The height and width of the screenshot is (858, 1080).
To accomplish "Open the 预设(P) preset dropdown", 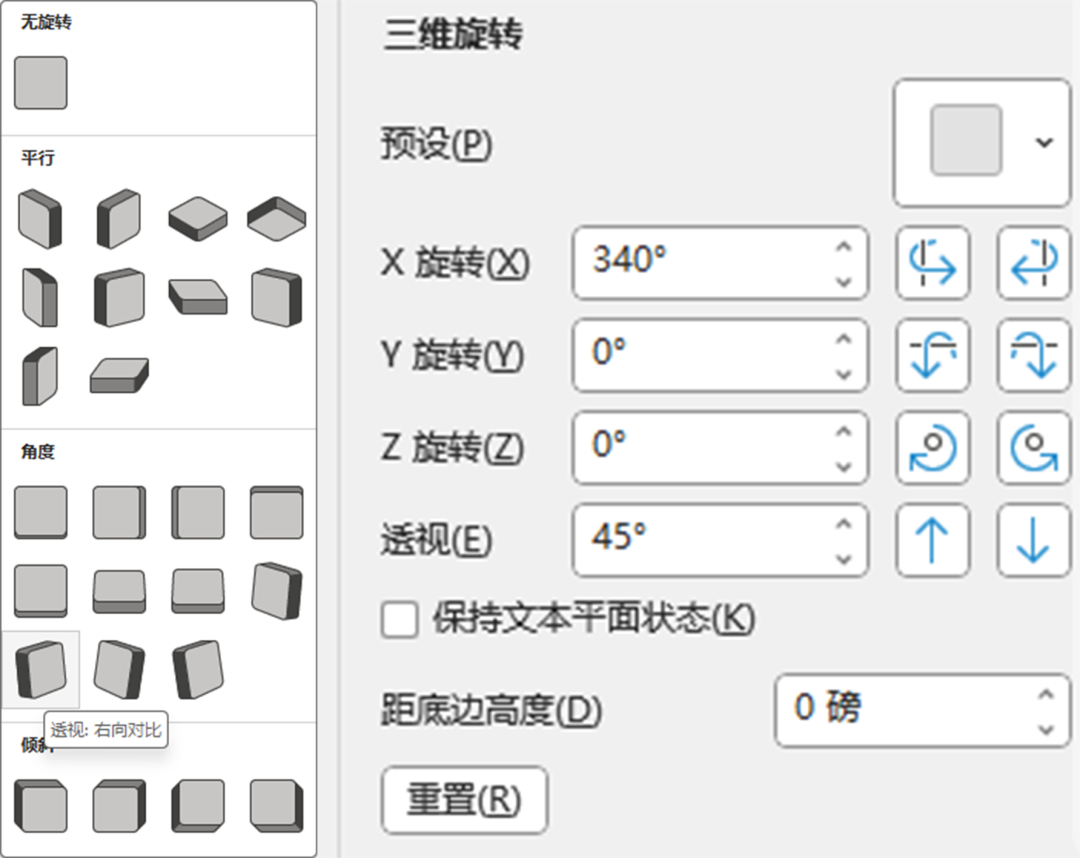I will (982, 143).
